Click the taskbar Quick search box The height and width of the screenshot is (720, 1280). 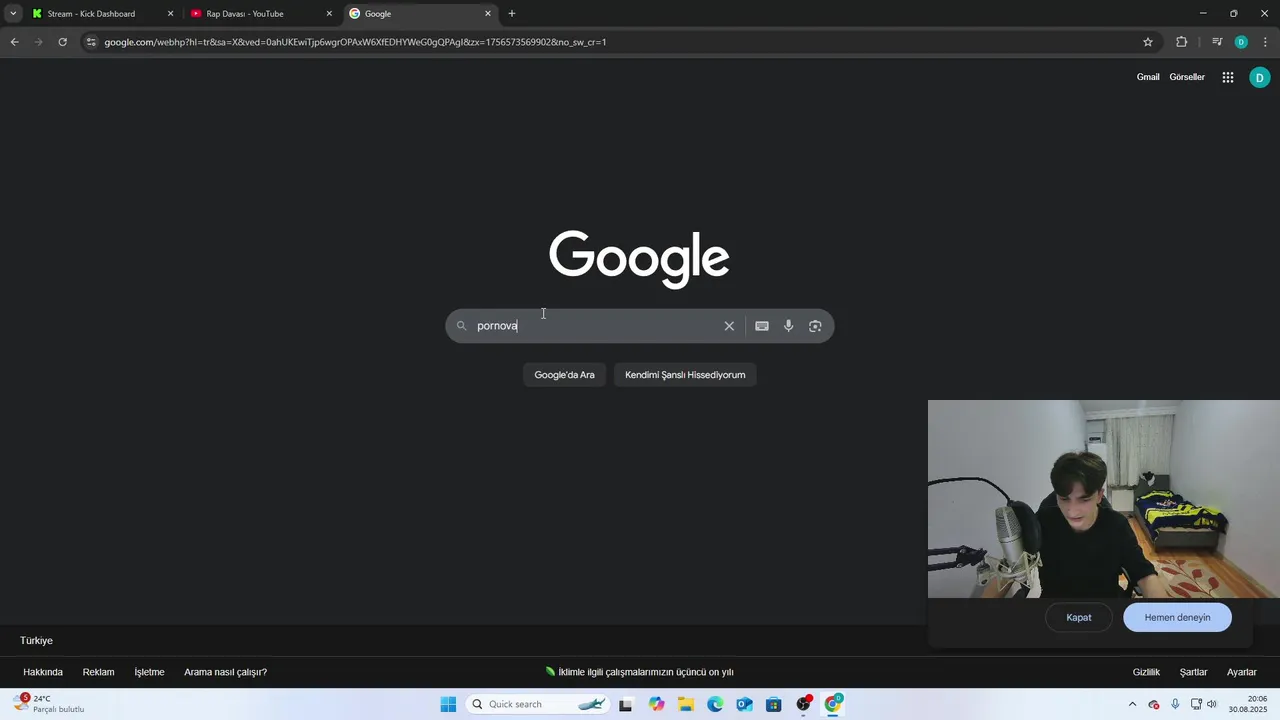pyautogui.click(x=538, y=704)
